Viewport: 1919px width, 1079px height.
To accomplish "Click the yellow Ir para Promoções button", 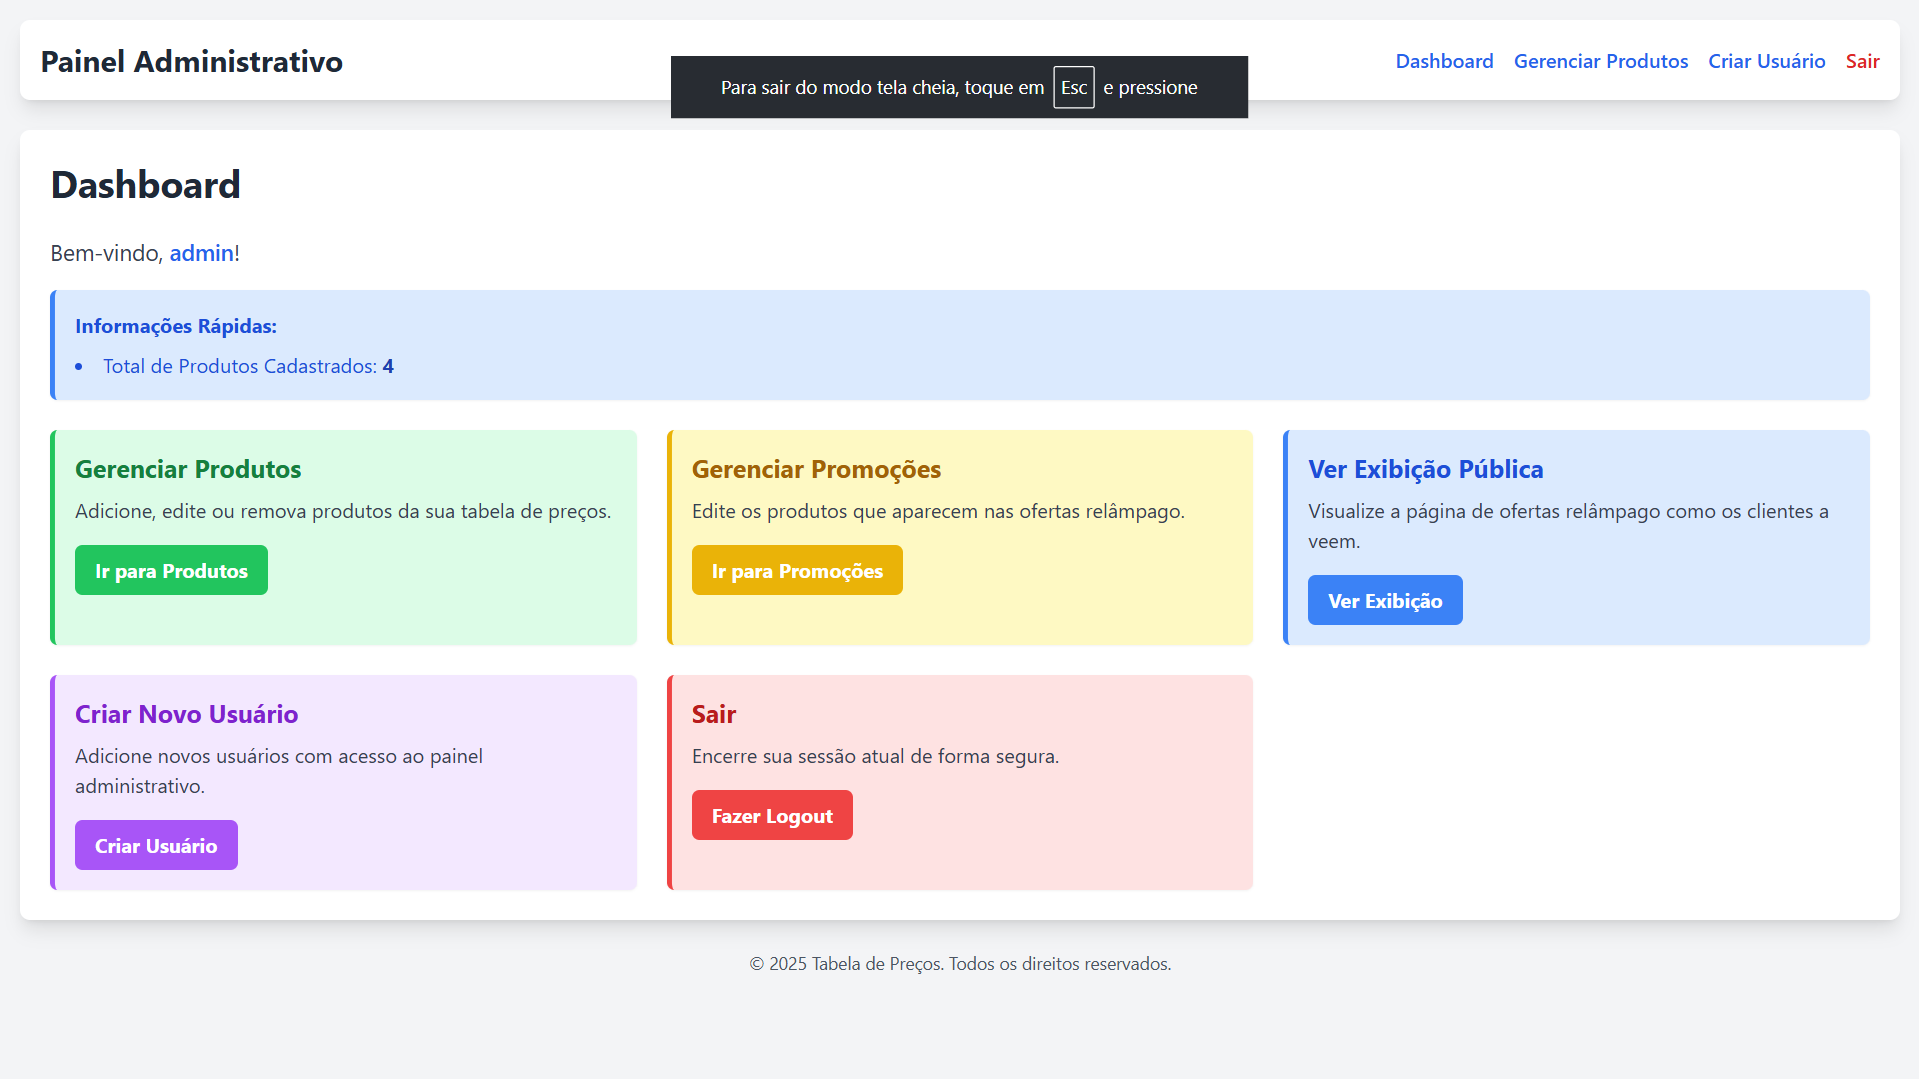I will pyautogui.click(x=797, y=570).
